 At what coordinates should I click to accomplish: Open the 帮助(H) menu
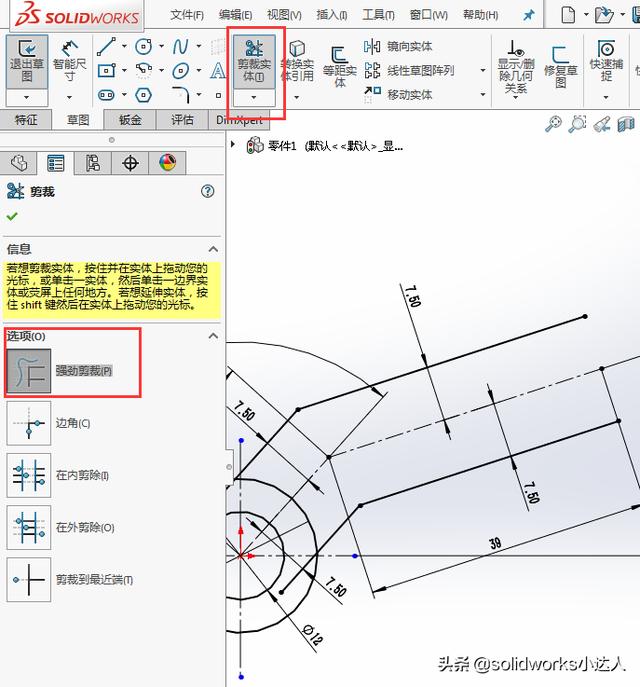481,15
